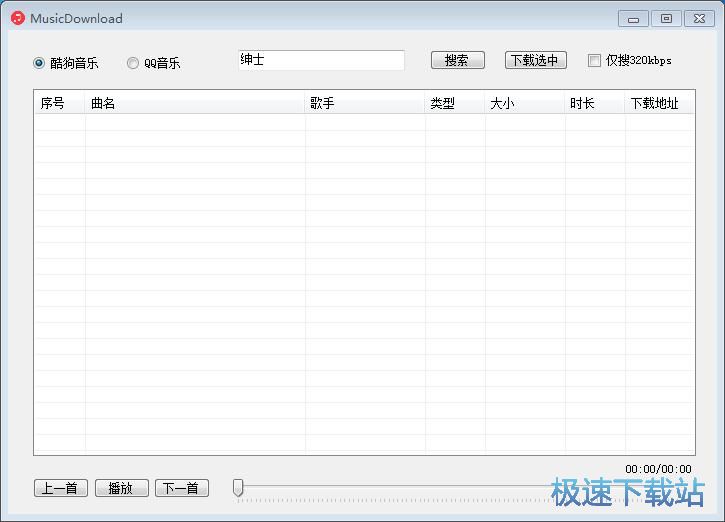Screen dimensions: 725x522
Task: Sort by the 序号 column header
Action: pos(60,103)
